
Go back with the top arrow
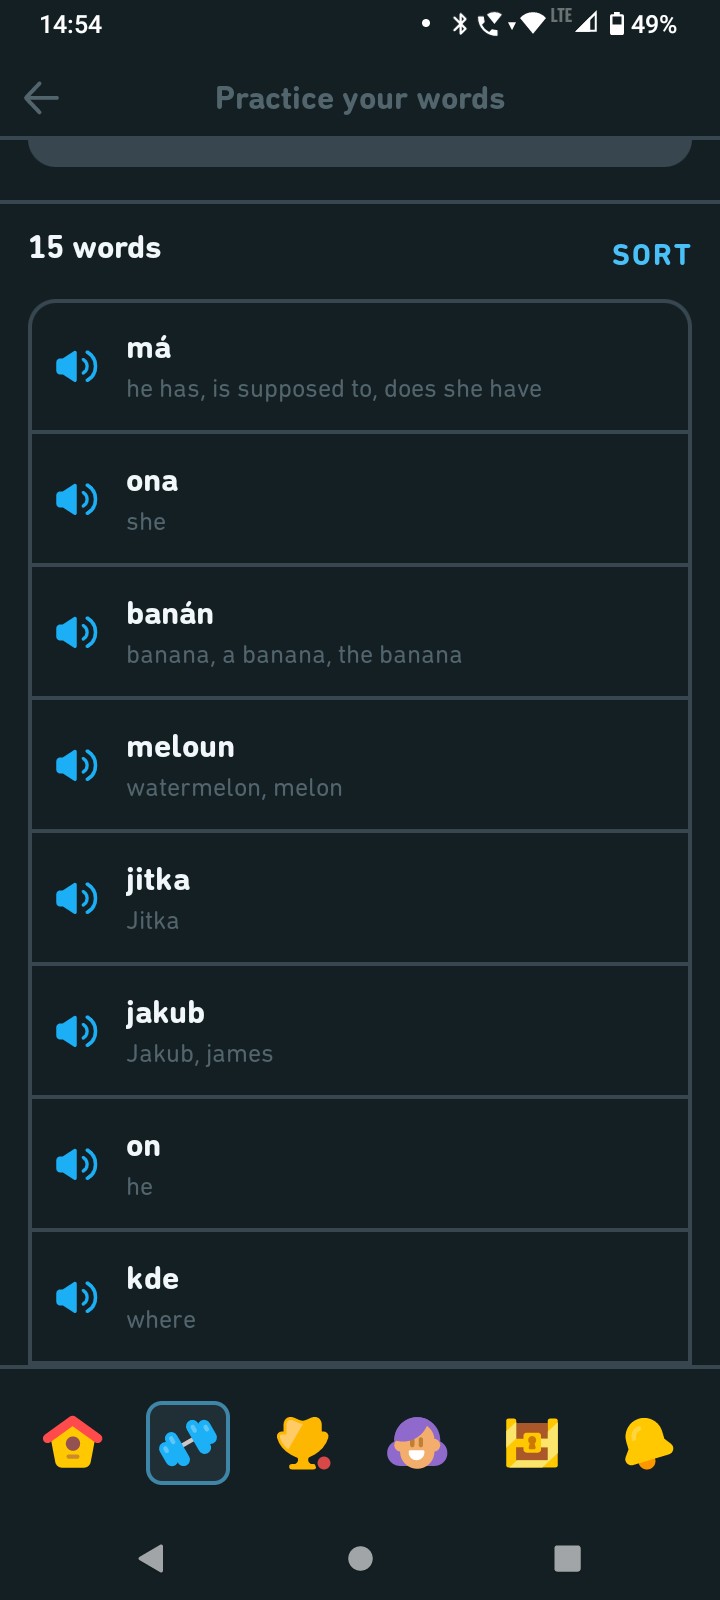coord(41,98)
